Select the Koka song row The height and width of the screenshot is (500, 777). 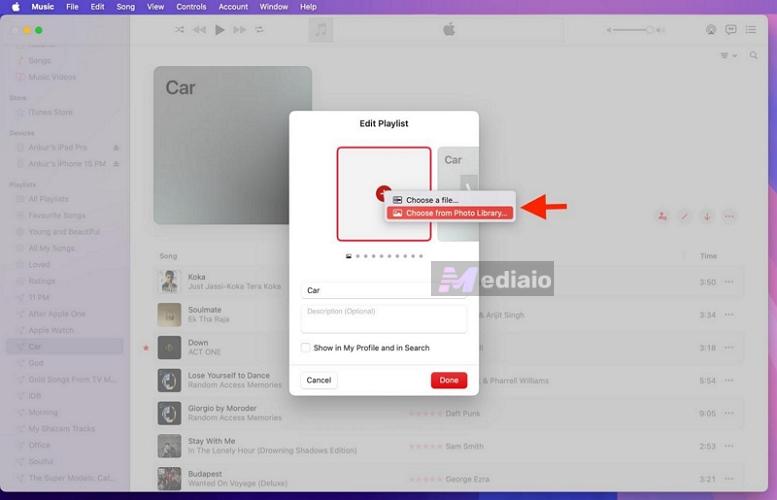448,281
